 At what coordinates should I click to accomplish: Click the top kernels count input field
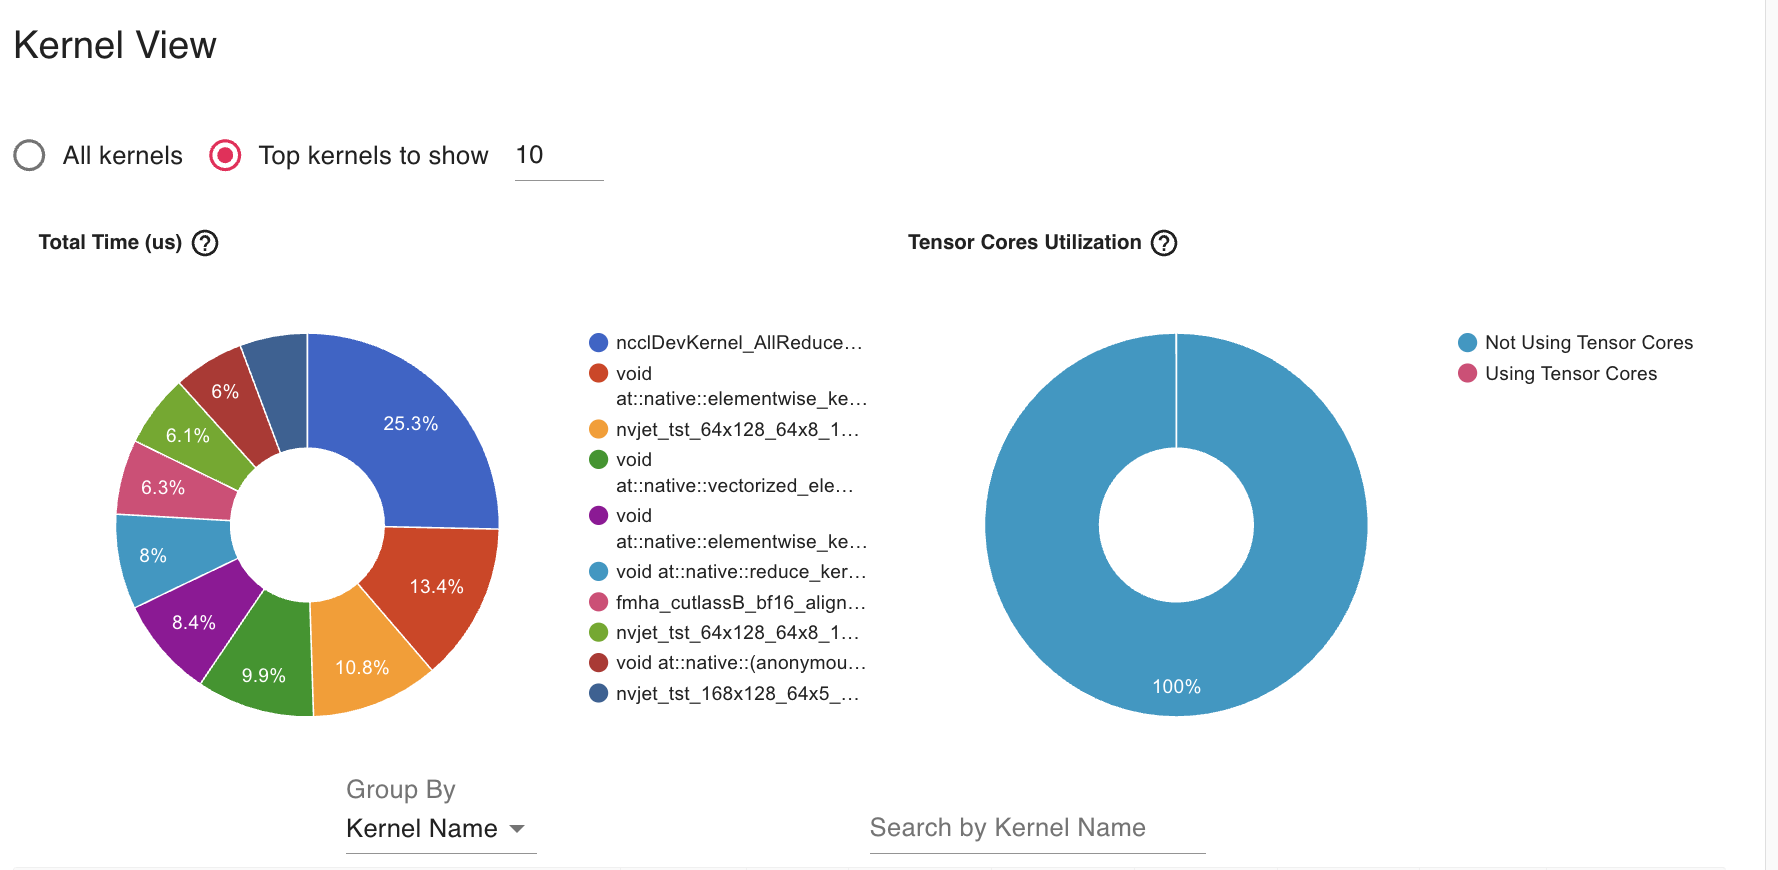pos(557,156)
